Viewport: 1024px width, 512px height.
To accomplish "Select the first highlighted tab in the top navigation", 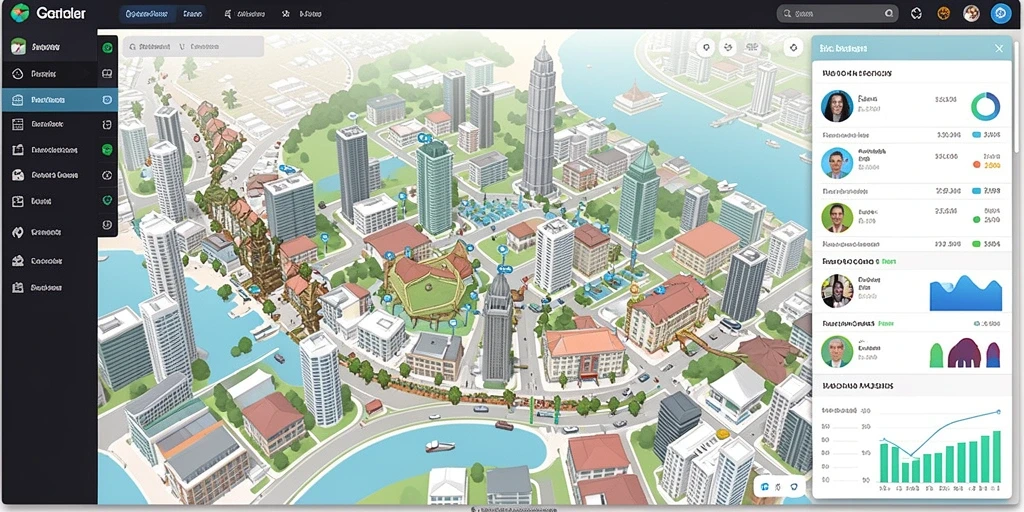I will point(148,13).
